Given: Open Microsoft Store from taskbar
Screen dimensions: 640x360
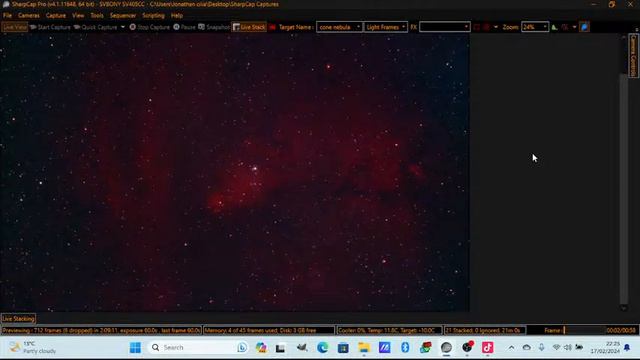Looking at the screenshot, I should (343, 347).
